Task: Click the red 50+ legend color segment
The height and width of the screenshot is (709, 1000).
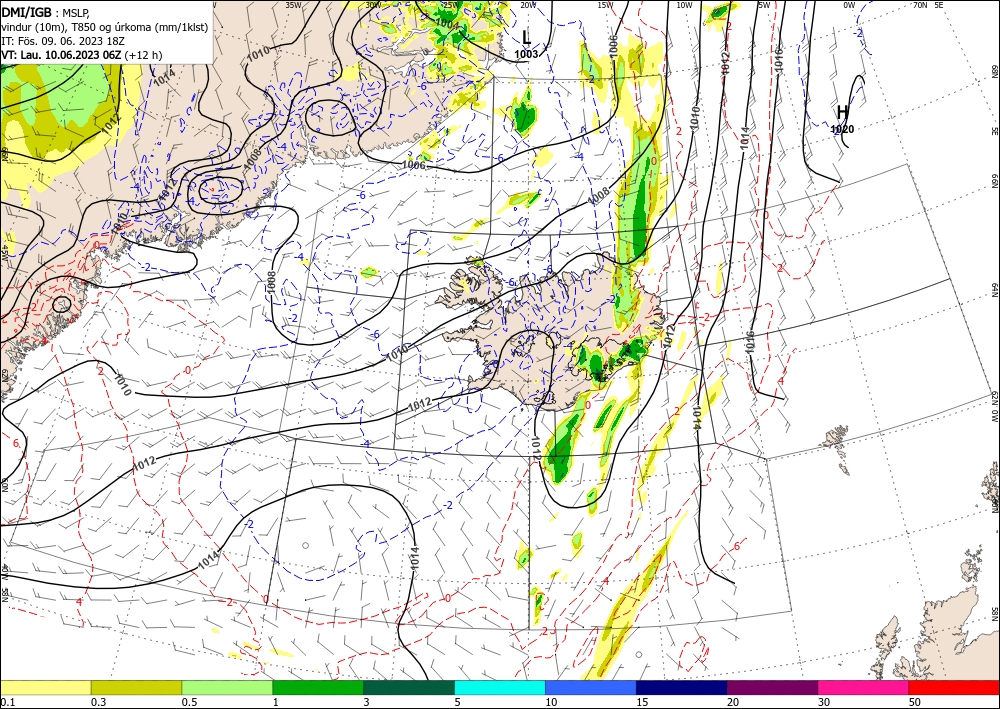Action: [x=954, y=687]
